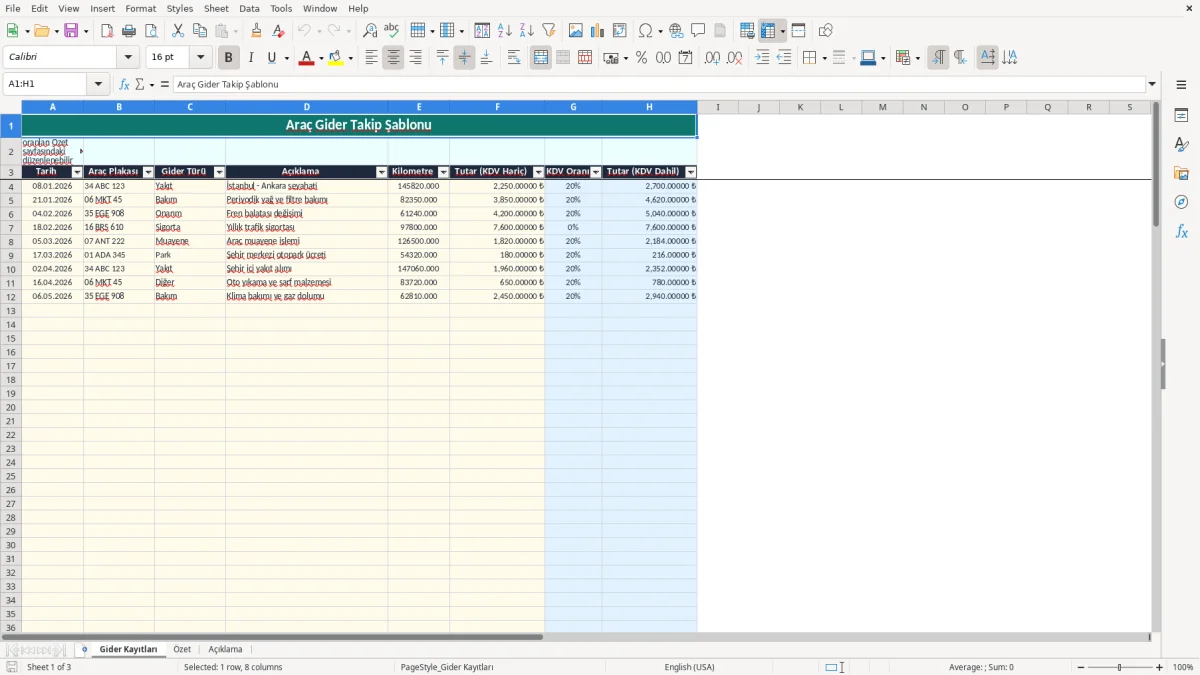Toggle Wrap Text
Screen dimensions: 1200x675
[514, 58]
